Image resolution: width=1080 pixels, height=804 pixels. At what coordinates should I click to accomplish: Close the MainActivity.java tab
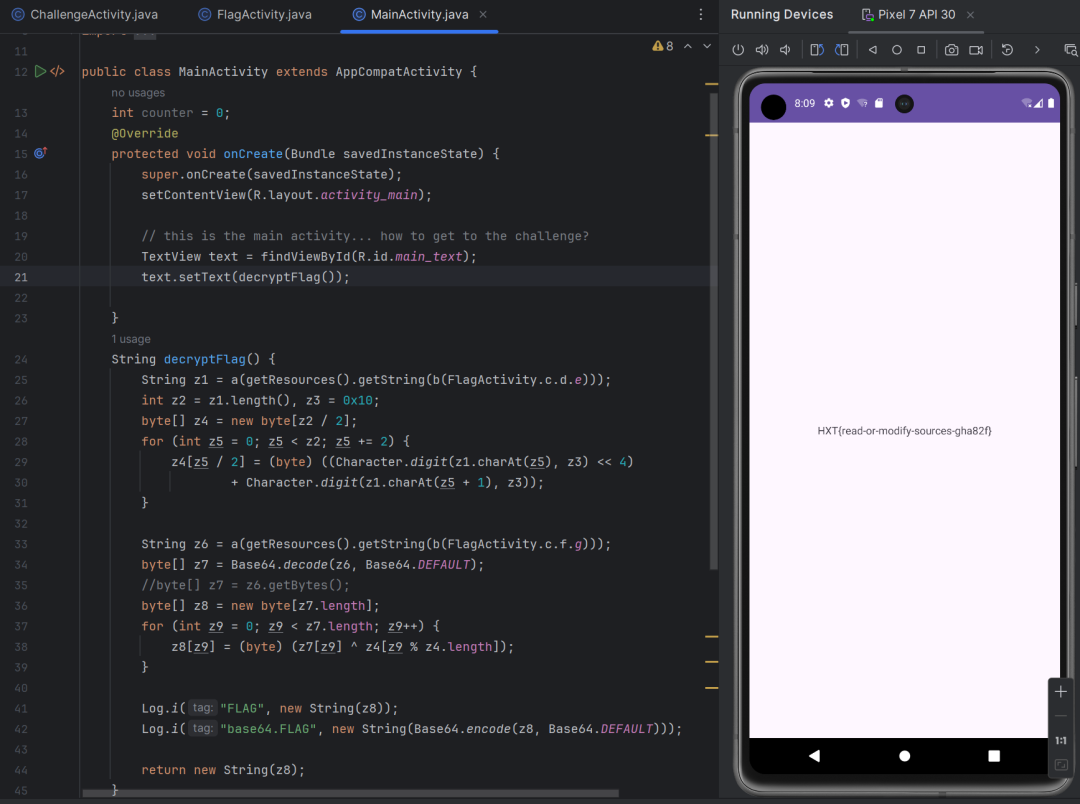(483, 14)
